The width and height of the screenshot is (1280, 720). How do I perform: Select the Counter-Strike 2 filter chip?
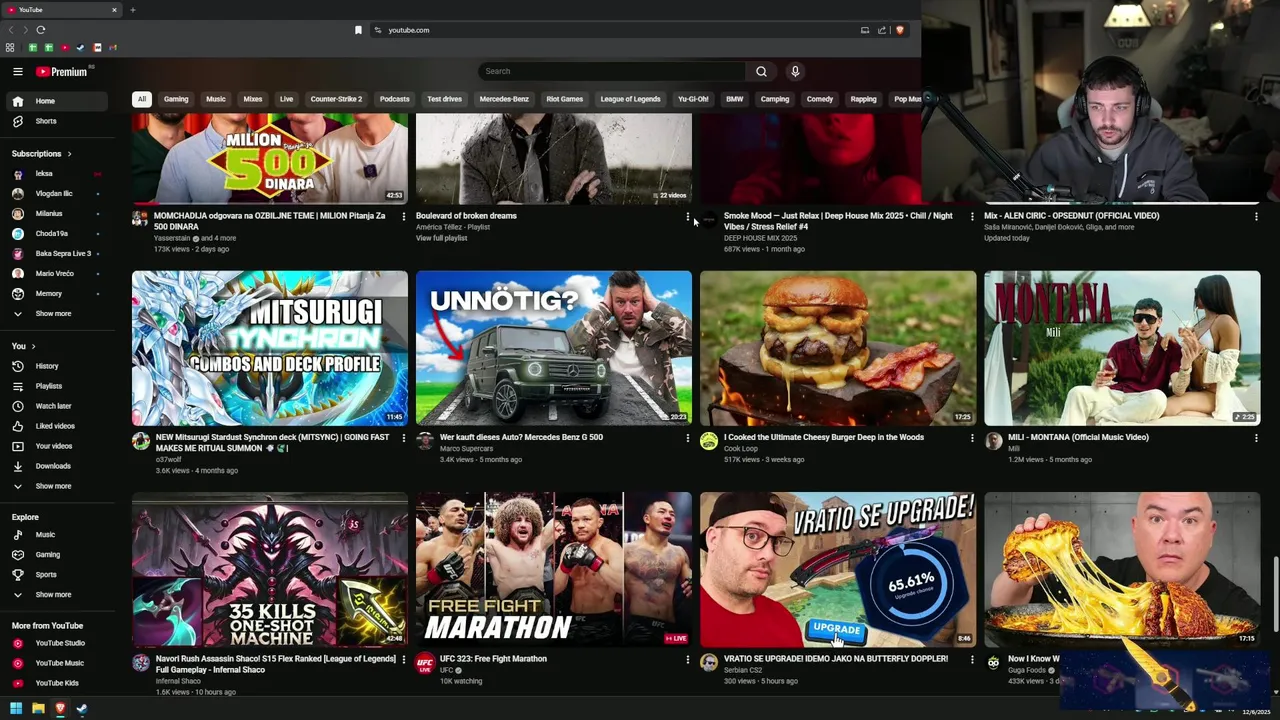coord(336,99)
